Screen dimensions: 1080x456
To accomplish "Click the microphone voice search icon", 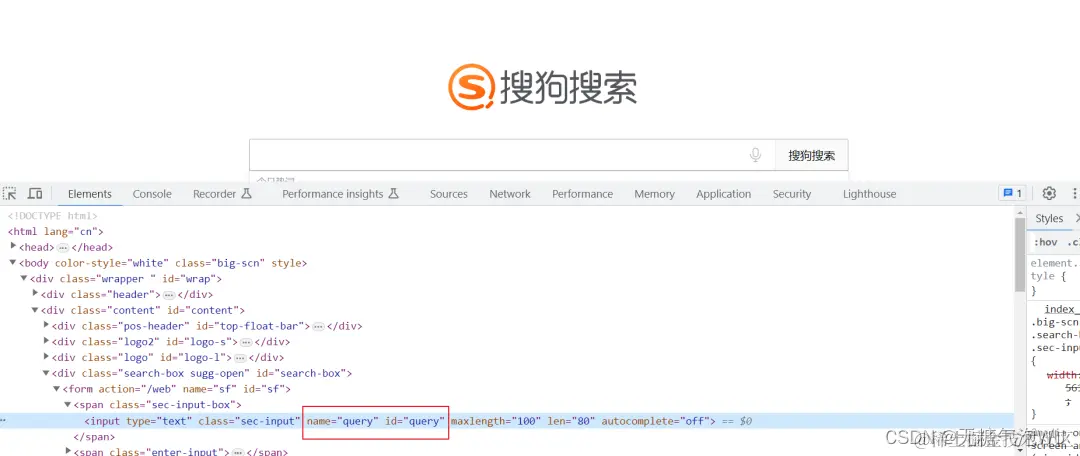I will 756,155.
